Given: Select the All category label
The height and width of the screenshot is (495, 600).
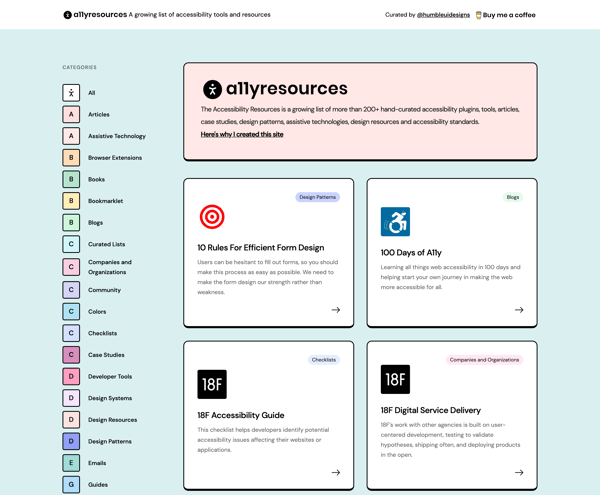Looking at the screenshot, I should (x=92, y=93).
